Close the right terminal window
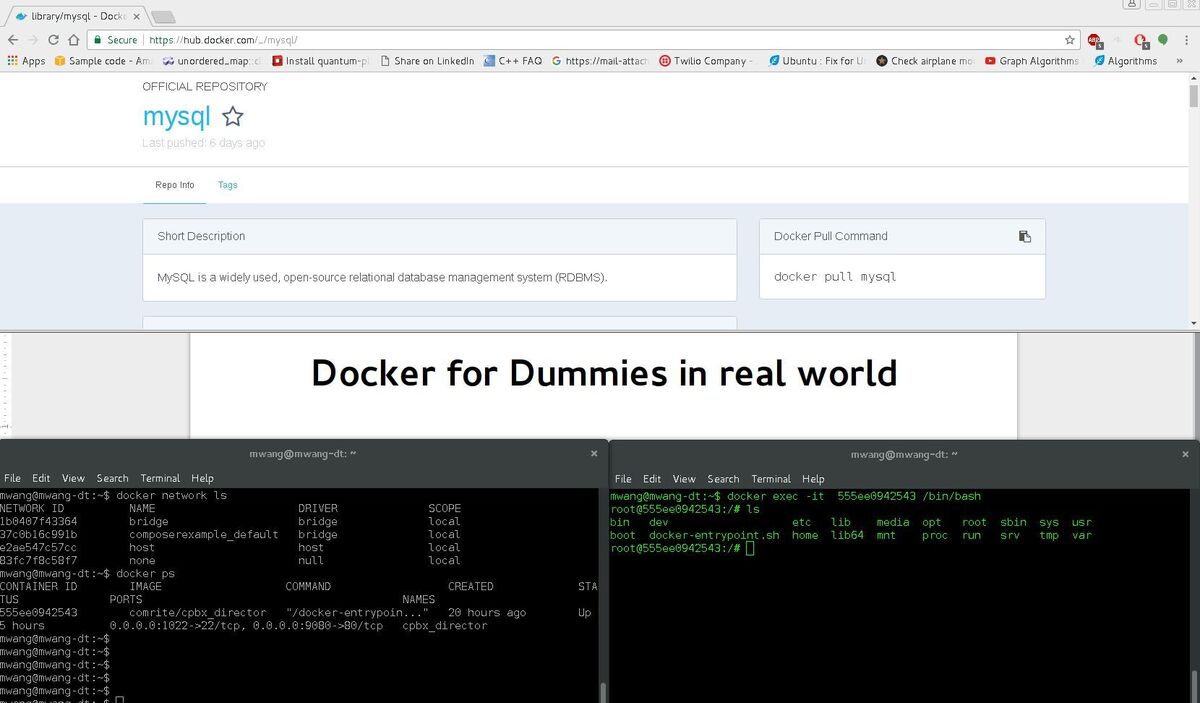 point(1186,453)
